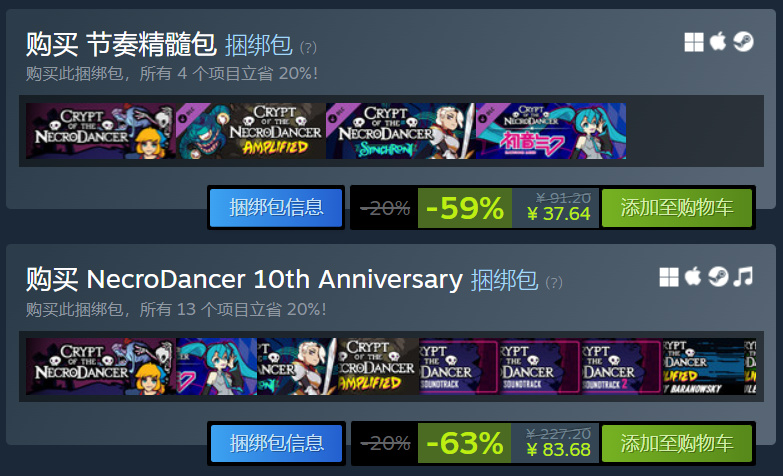This screenshot has height=476, width=783.
Task: Add the ¥37.64 bundle to cart
Action: [x=677, y=208]
